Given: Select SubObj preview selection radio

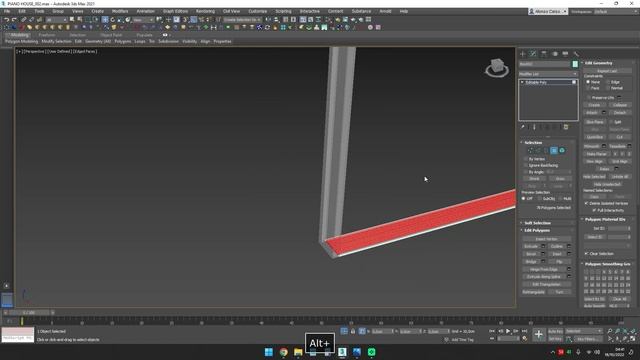Looking at the screenshot, I should [540, 199].
